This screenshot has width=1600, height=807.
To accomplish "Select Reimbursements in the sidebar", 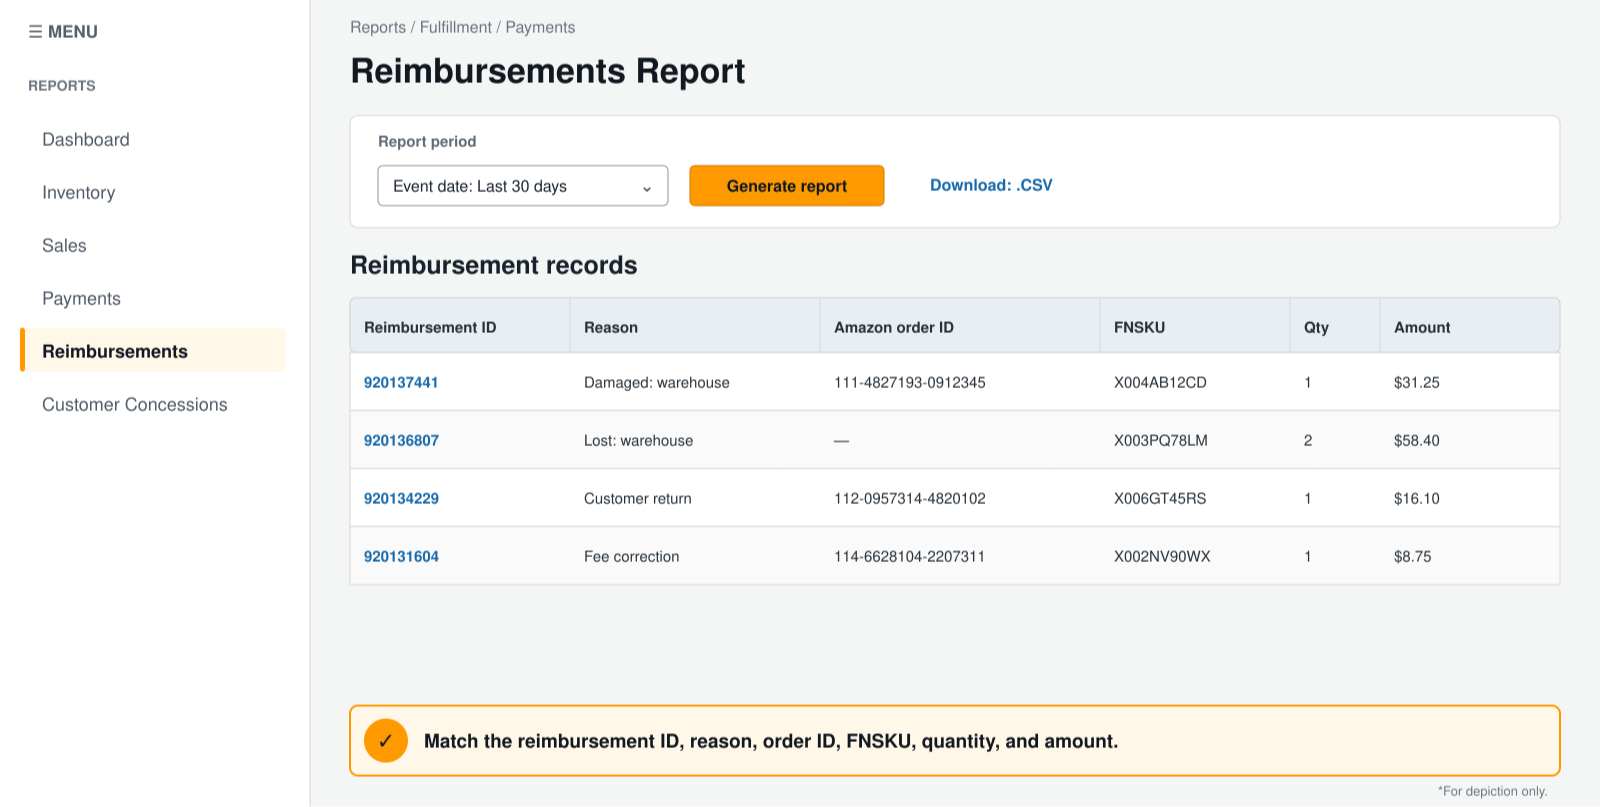I will 153,351.
